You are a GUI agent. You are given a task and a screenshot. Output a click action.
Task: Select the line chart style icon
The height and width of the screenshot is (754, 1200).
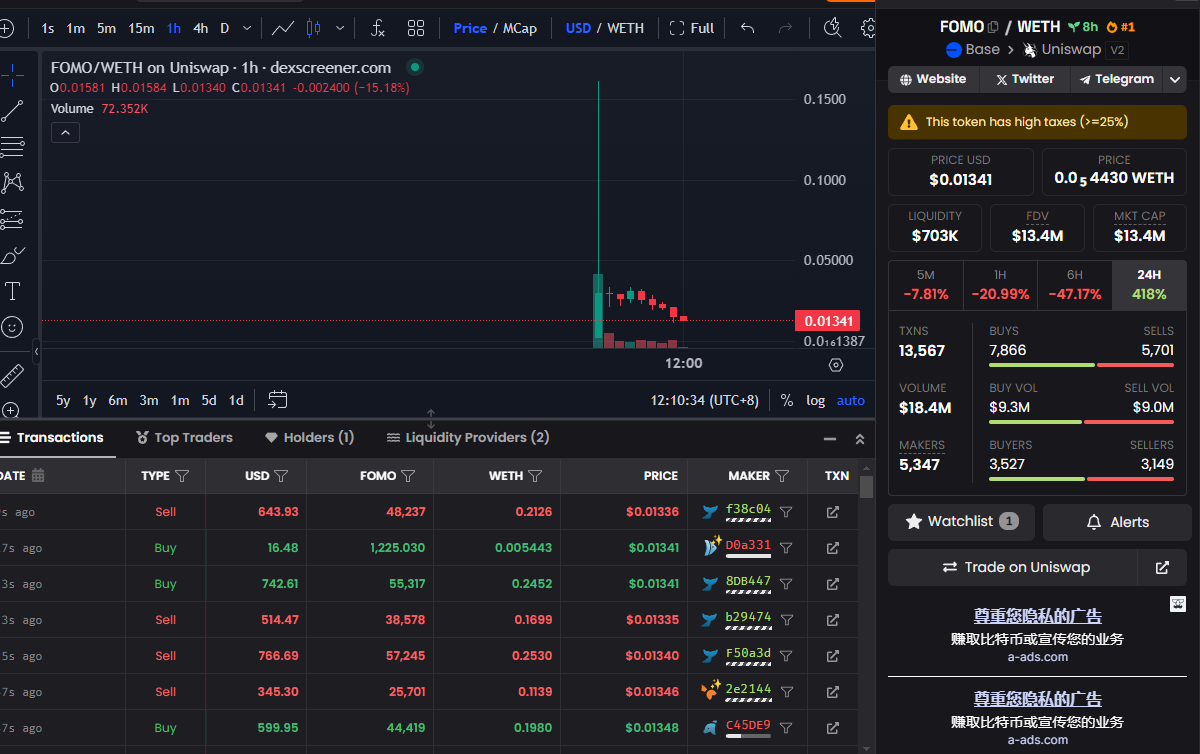283,28
